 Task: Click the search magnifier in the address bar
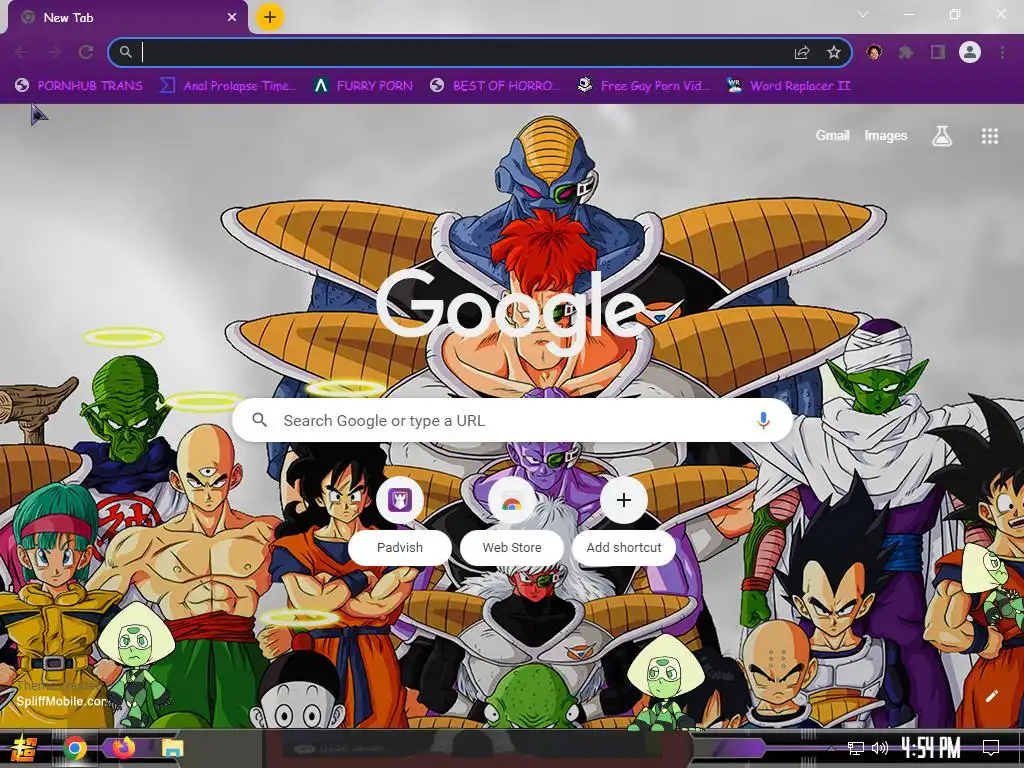click(x=125, y=52)
